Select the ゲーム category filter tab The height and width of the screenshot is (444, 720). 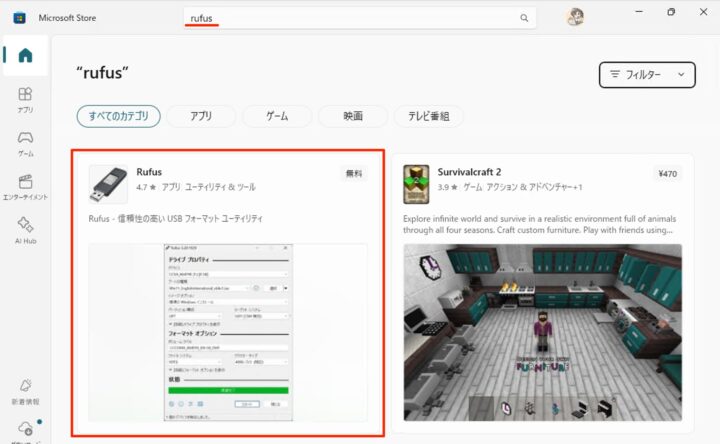pos(277,116)
